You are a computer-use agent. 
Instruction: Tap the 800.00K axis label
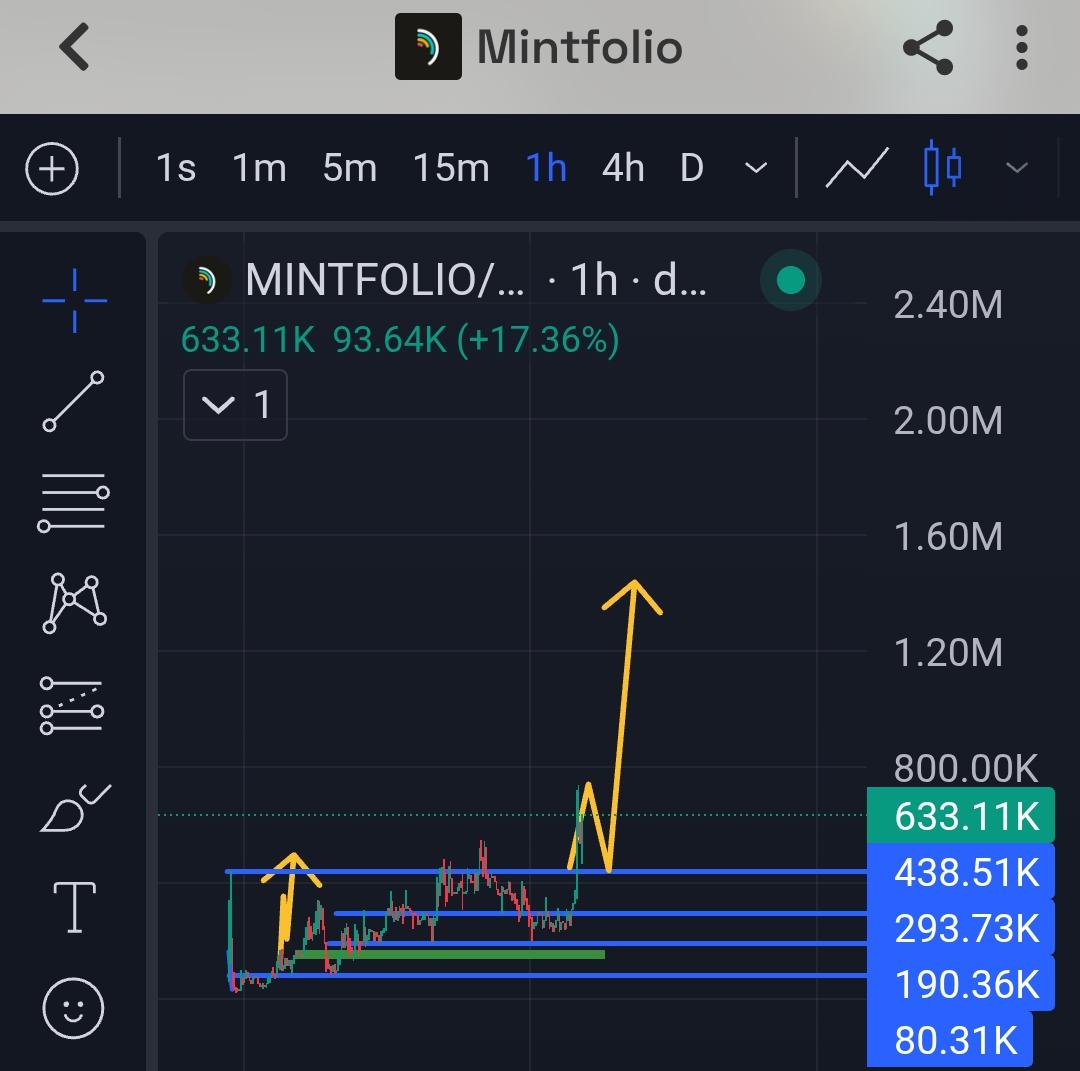click(x=966, y=768)
